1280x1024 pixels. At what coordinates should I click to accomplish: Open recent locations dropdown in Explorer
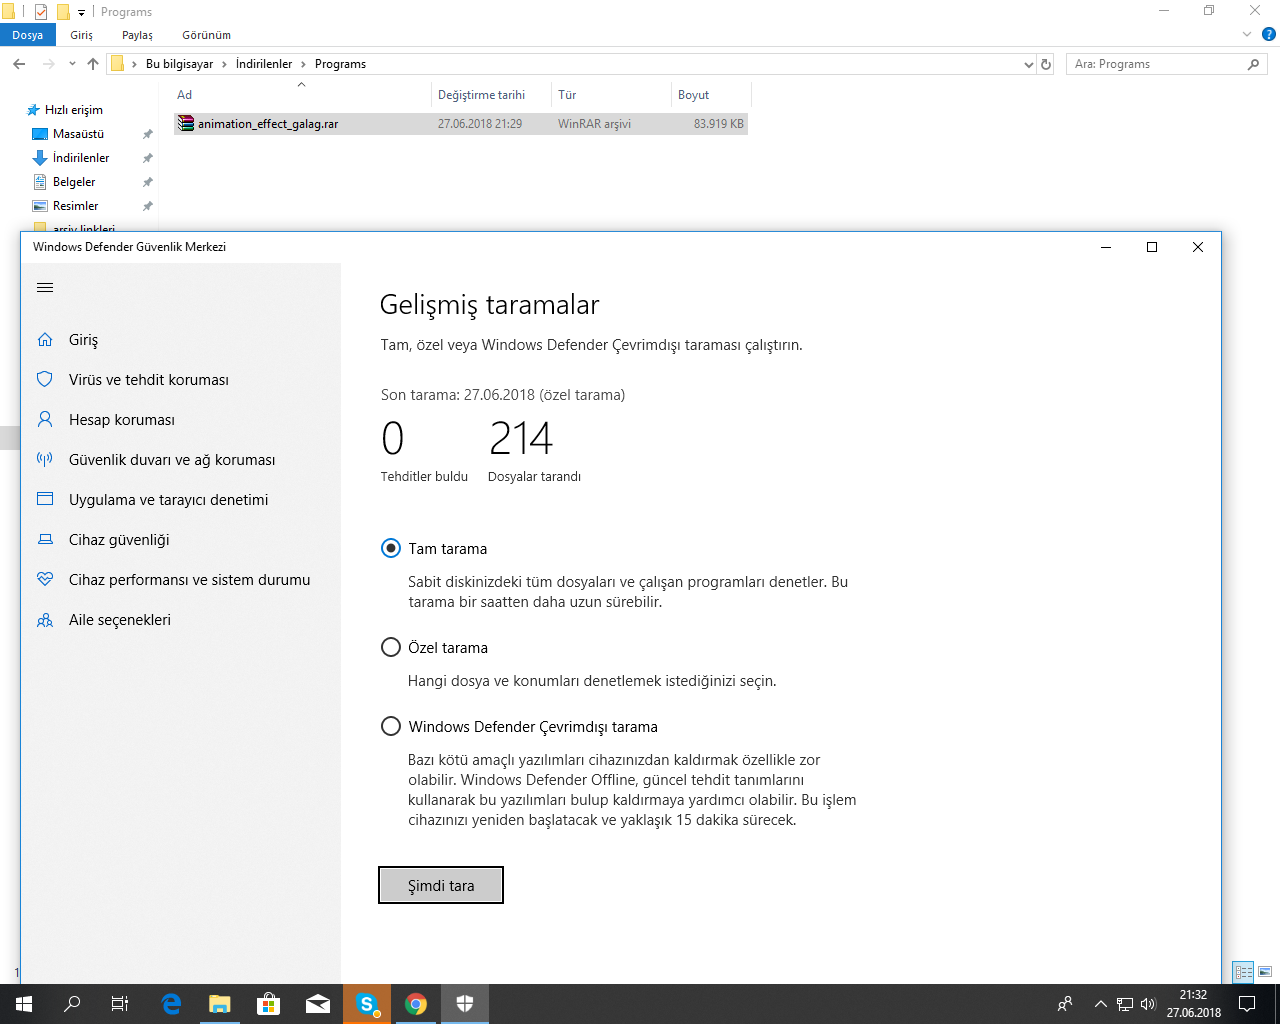[72, 64]
